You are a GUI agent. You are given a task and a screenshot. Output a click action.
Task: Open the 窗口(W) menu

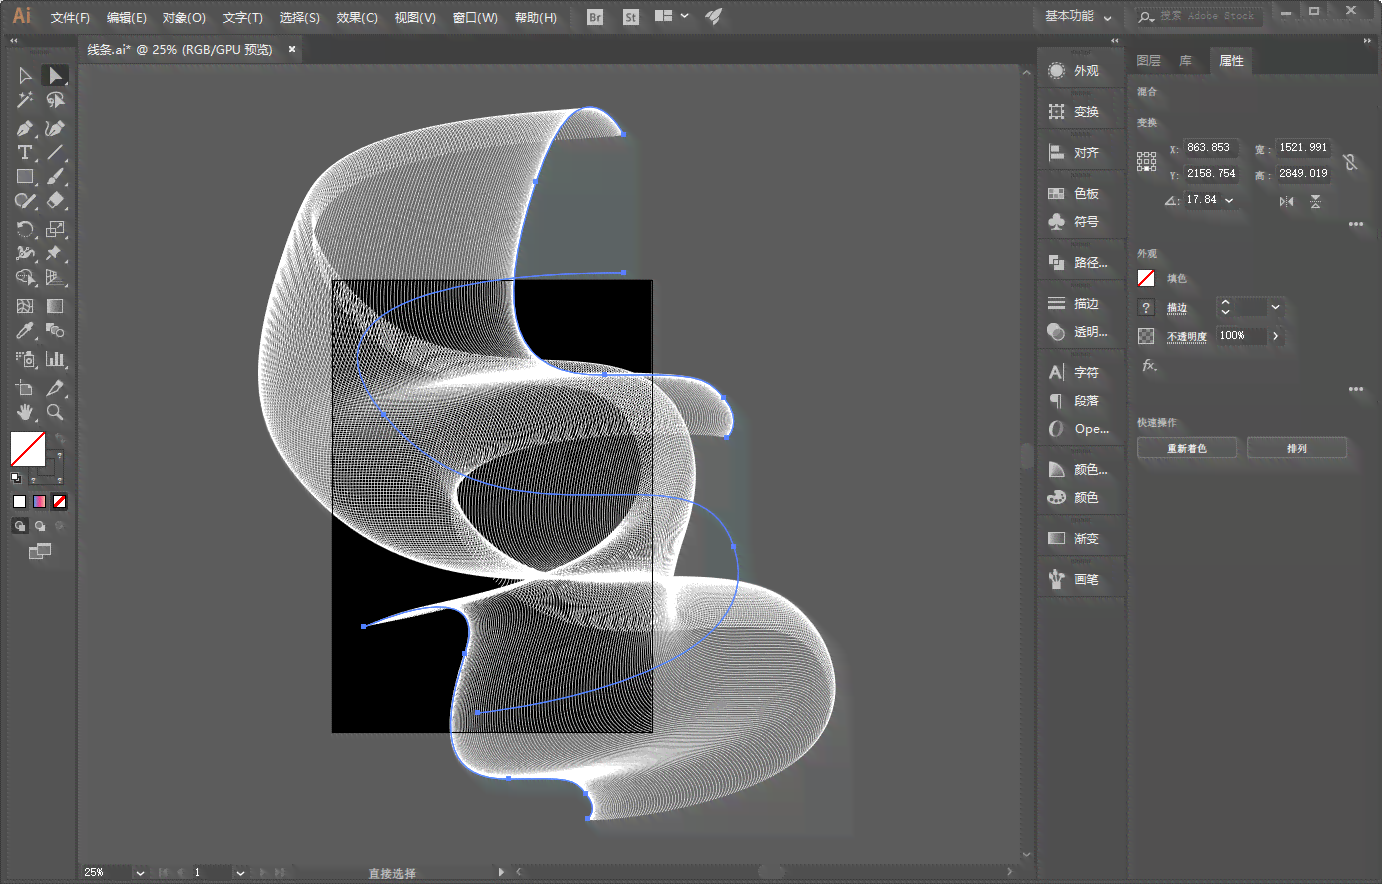[475, 18]
